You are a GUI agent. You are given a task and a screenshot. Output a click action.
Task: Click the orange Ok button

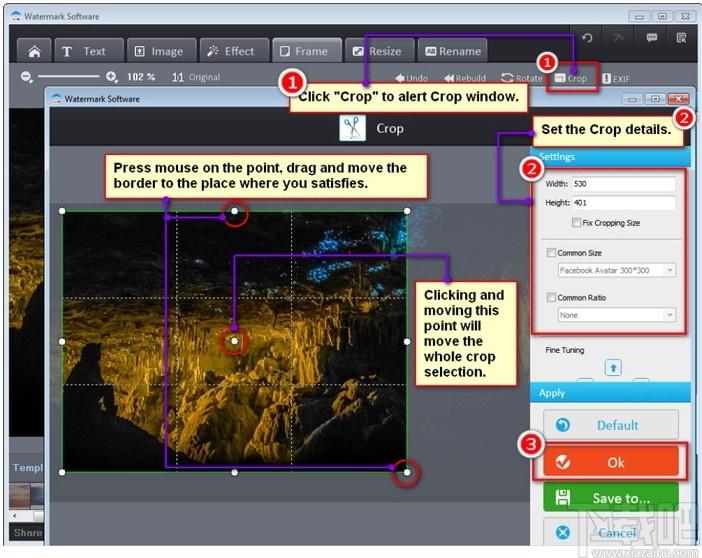coord(611,462)
